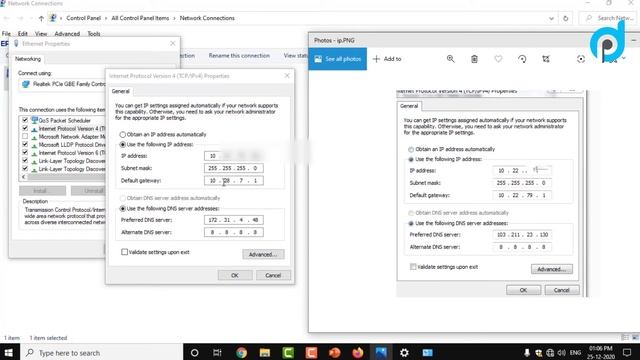Launch Google Chrome from the taskbar
Screen dimensions: 640x360
(x=241, y=352)
